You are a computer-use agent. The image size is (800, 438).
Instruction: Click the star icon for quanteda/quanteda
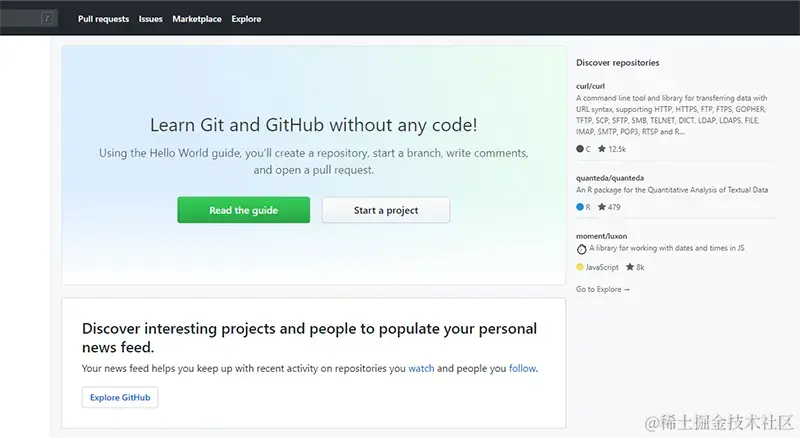pos(602,207)
